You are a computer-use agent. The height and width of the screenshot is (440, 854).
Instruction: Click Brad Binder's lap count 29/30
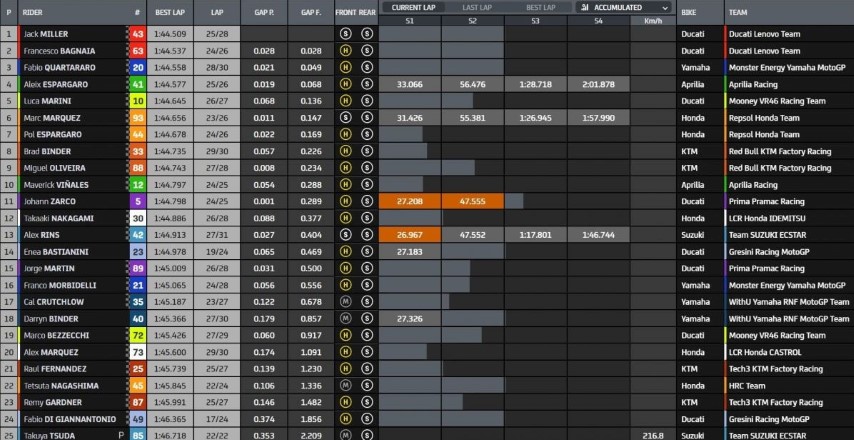[x=217, y=151]
